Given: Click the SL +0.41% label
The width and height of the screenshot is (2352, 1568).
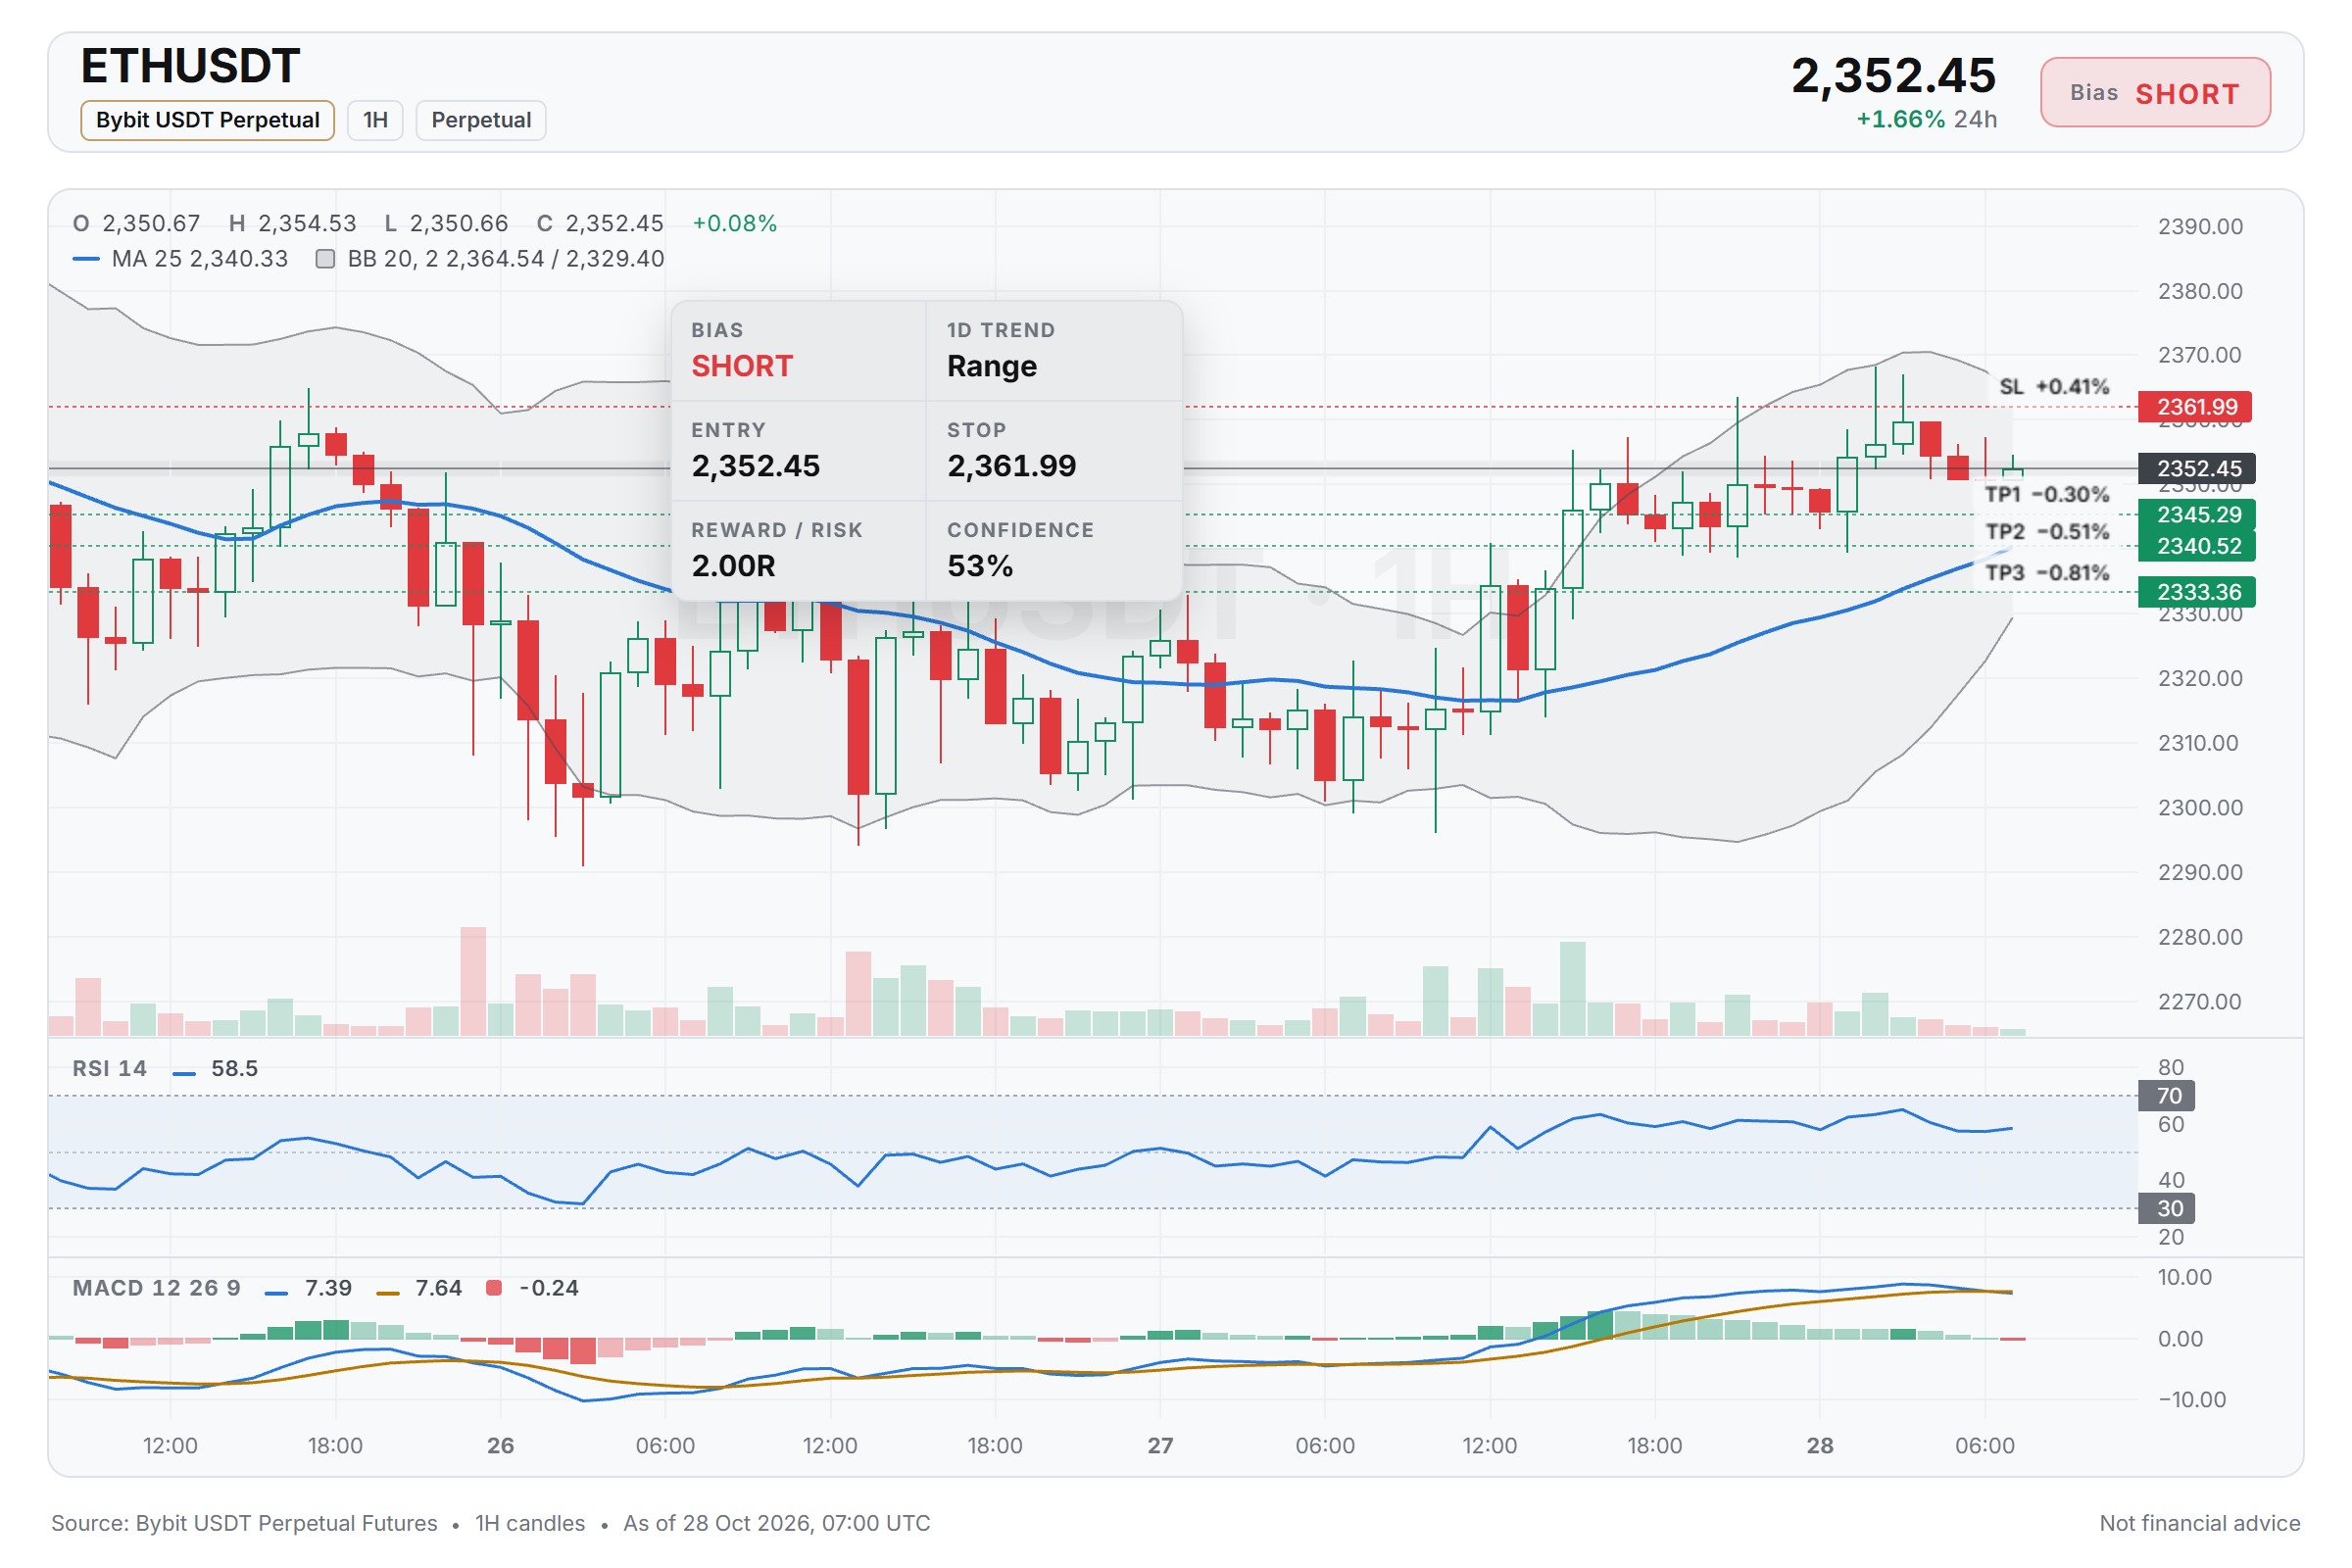Looking at the screenshot, I should pyautogui.click(x=2054, y=387).
